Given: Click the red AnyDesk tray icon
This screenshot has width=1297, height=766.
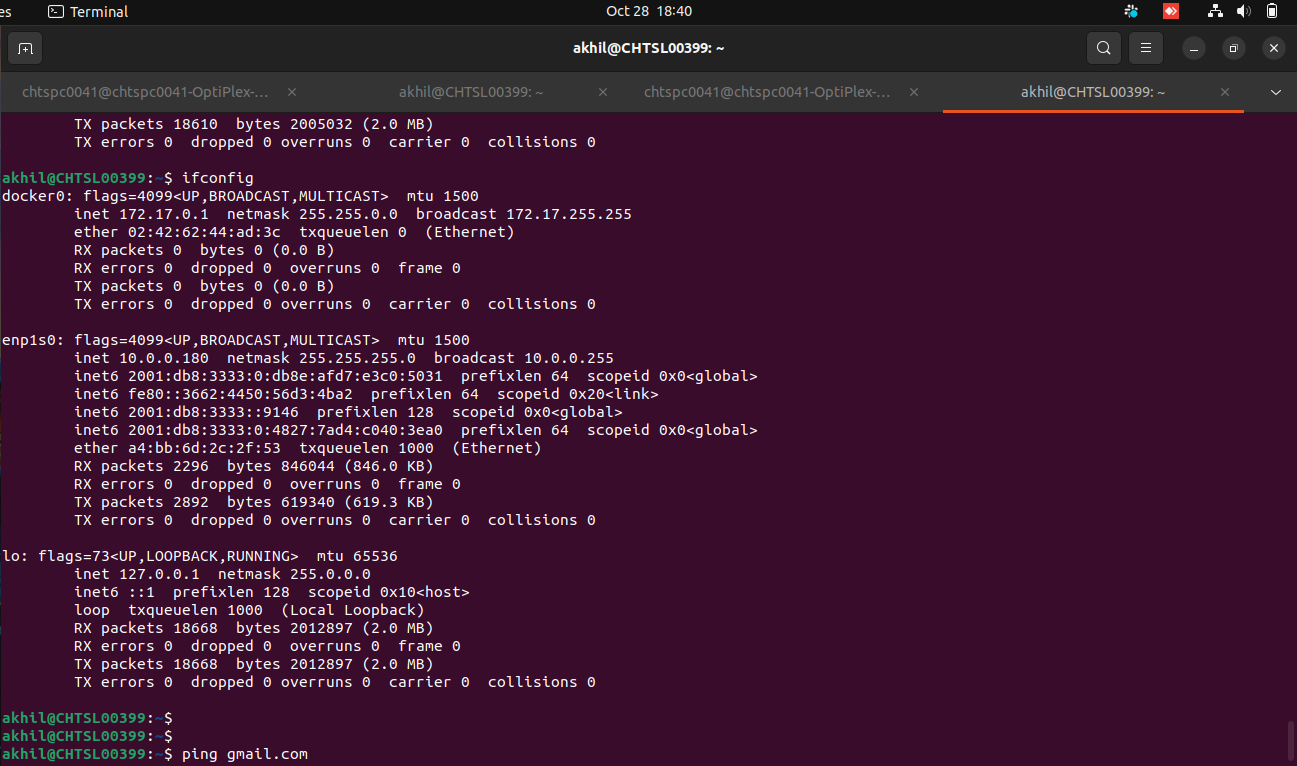Looking at the screenshot, I should point(1171,12).
